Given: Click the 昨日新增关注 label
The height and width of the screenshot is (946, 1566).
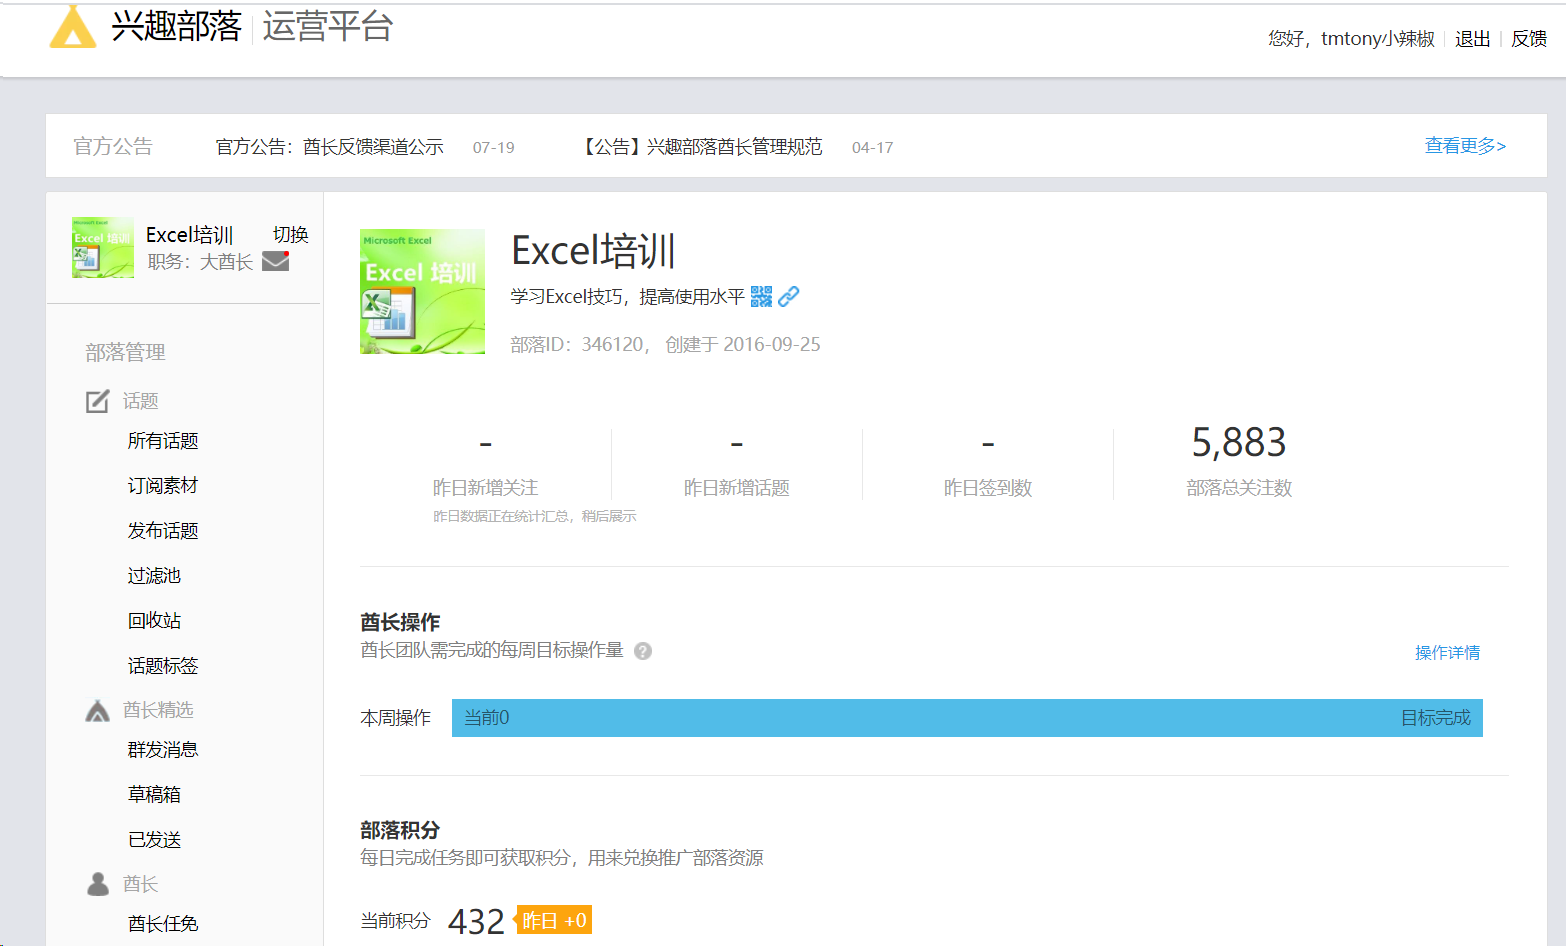Looking at the screenshot, I should pos(486,488).
